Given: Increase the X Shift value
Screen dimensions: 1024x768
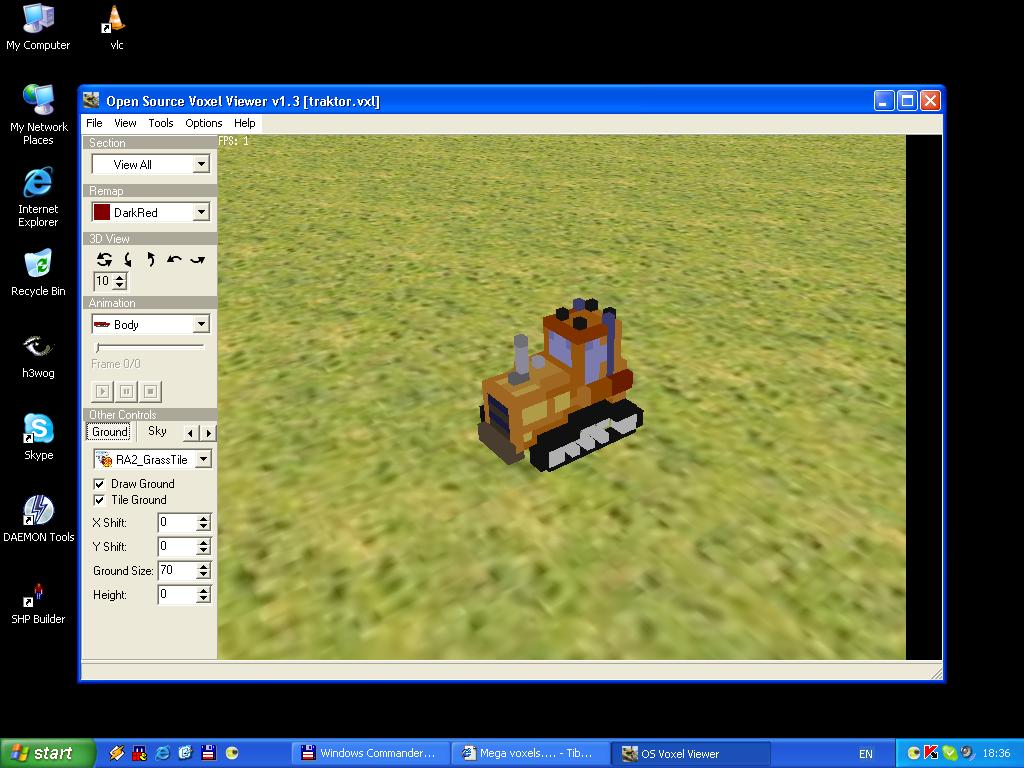Looking at the screenshot, I should click(x=203, y=519).
